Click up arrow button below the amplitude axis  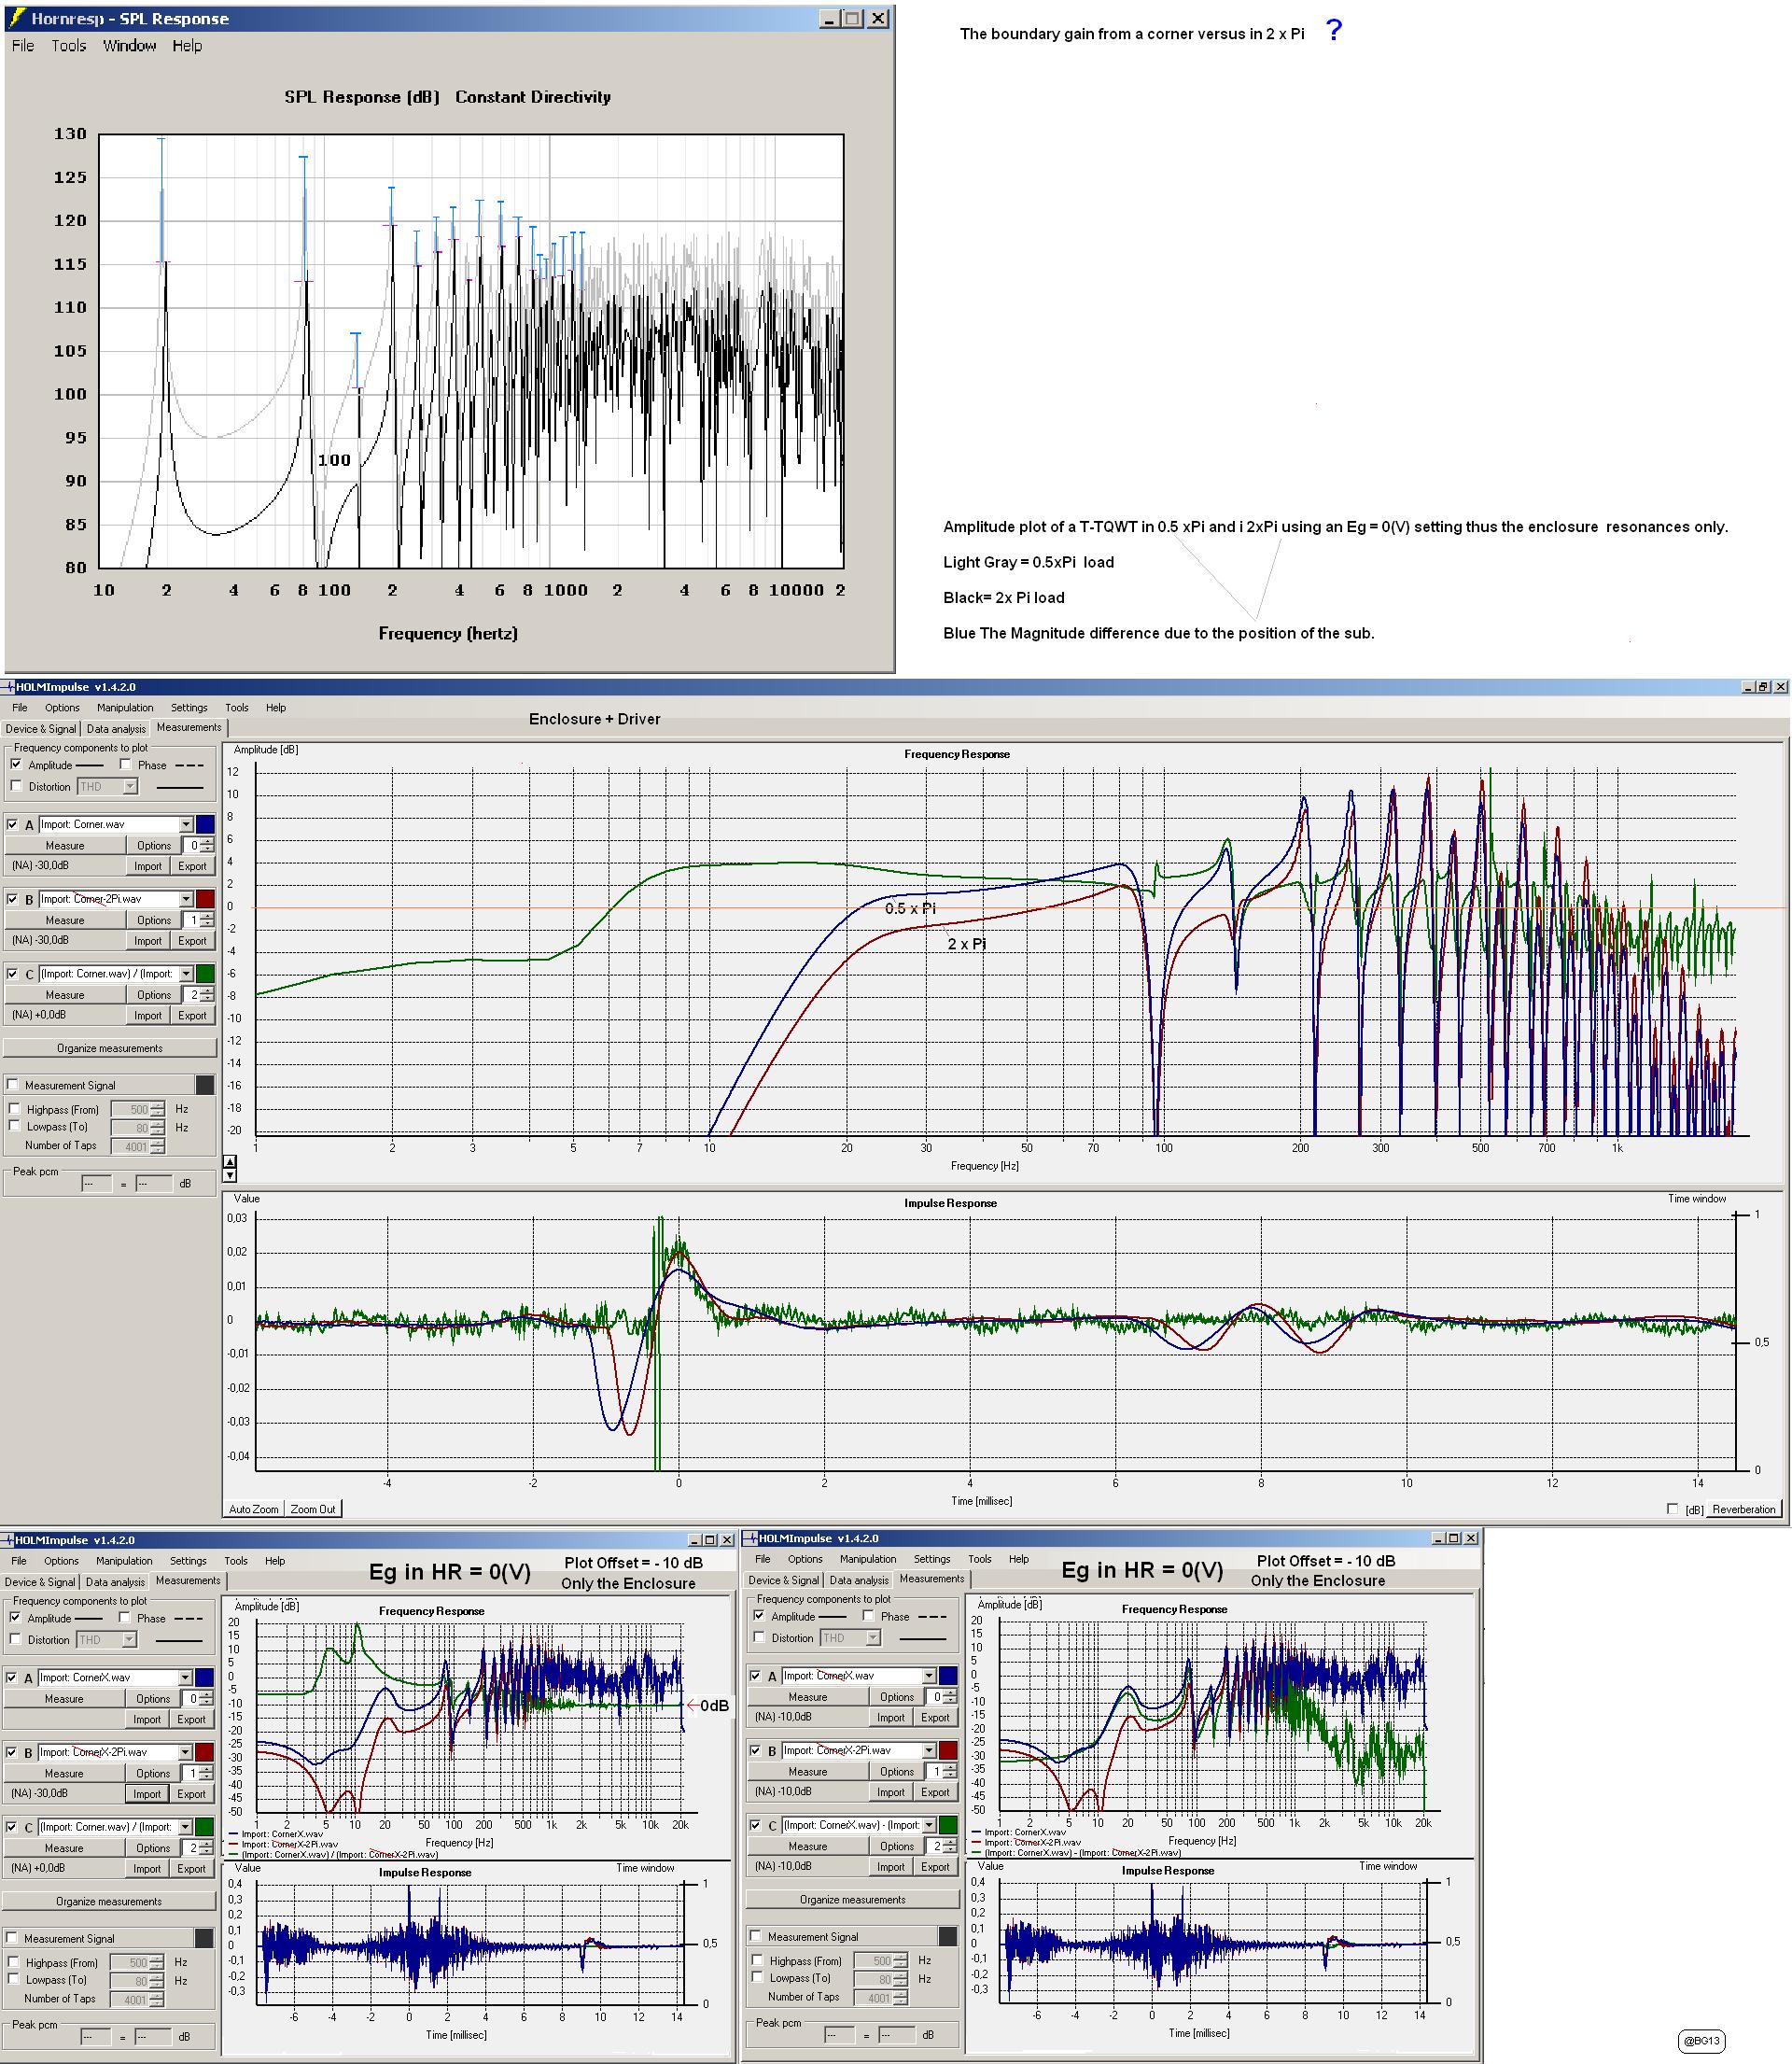[230, 1162]
